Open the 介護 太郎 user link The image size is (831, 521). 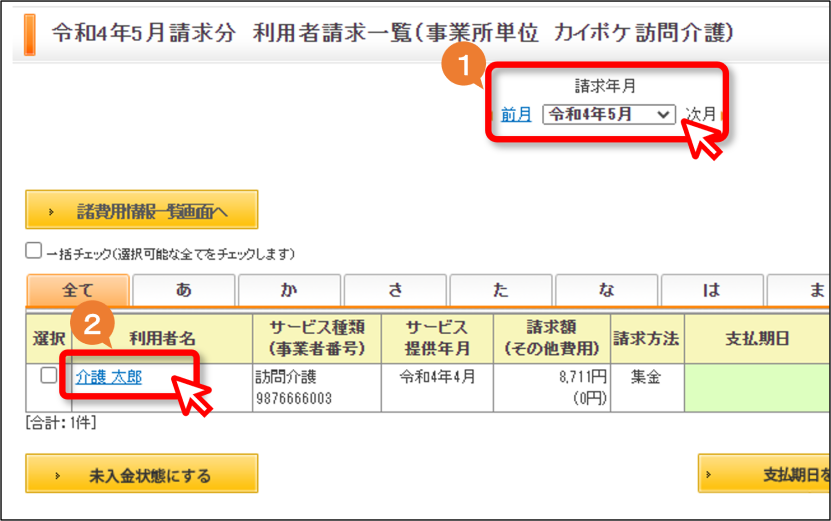[x=109, y=377]
